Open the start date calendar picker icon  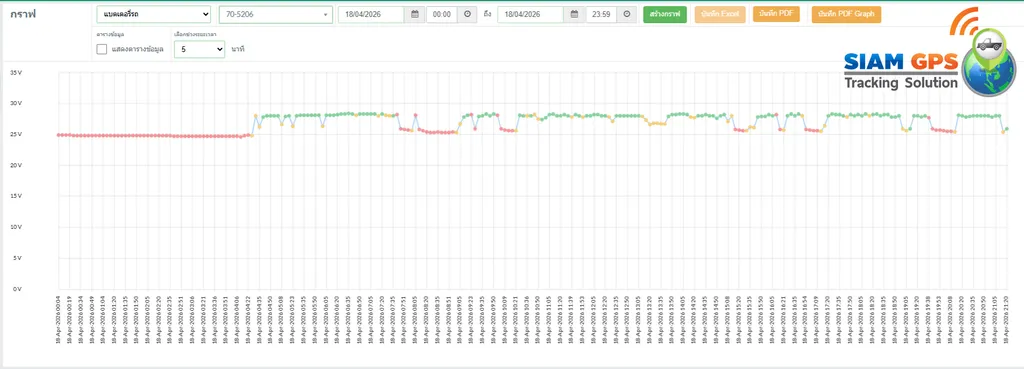tap(414, 14)
